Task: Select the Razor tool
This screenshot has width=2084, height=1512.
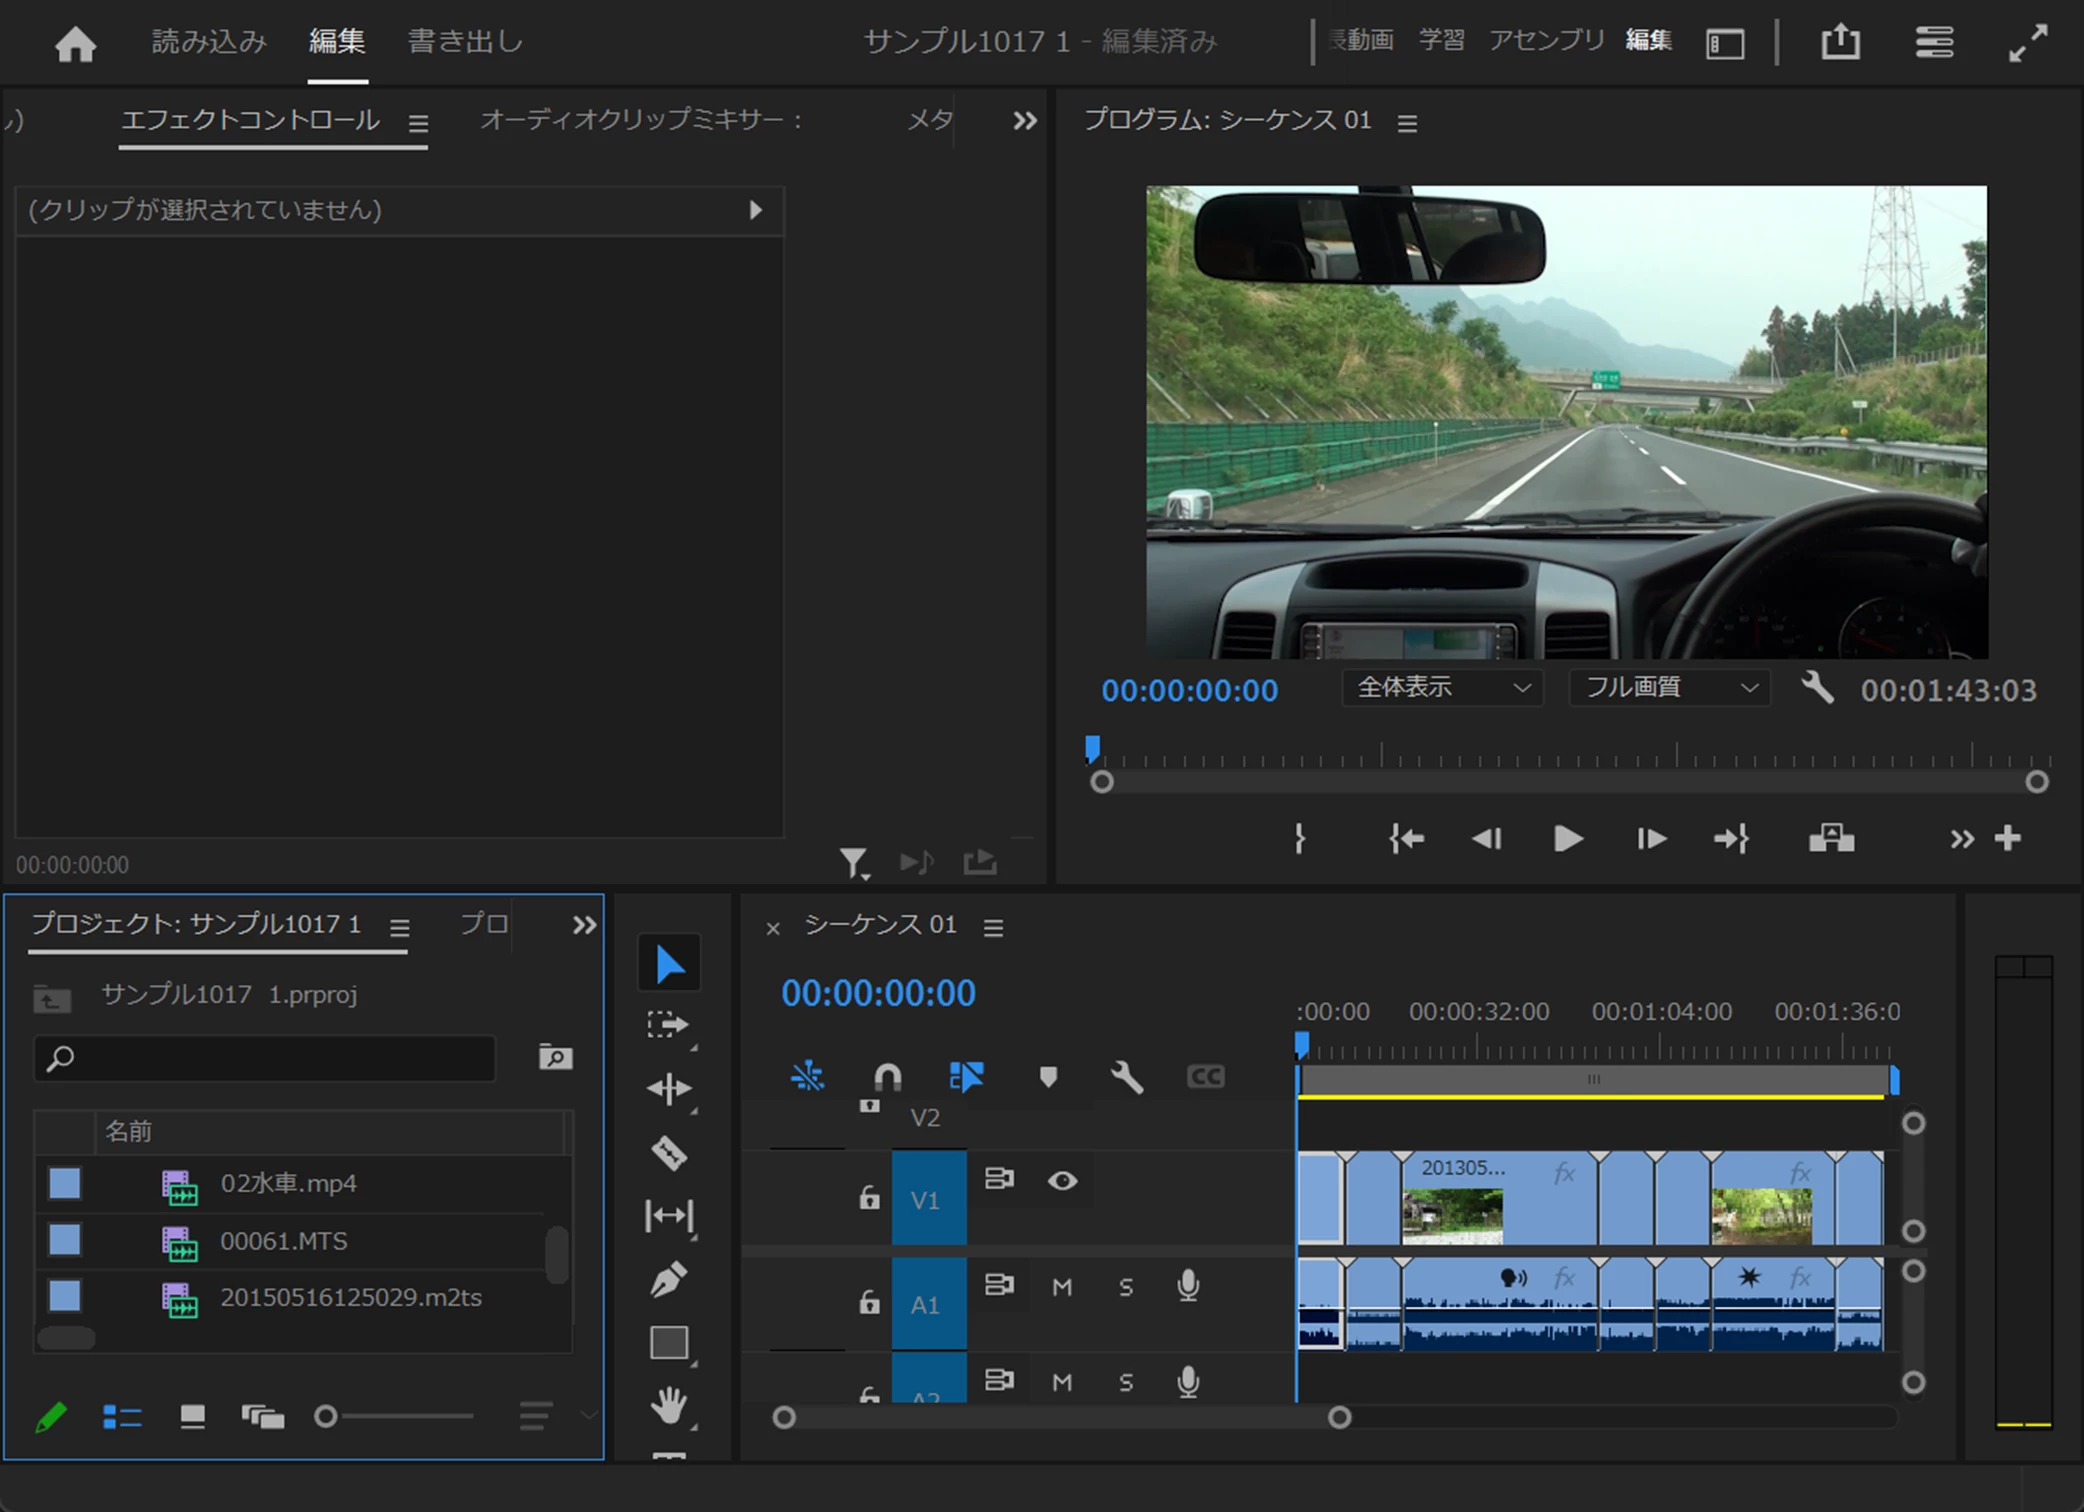Action: tap(669, 1153)
